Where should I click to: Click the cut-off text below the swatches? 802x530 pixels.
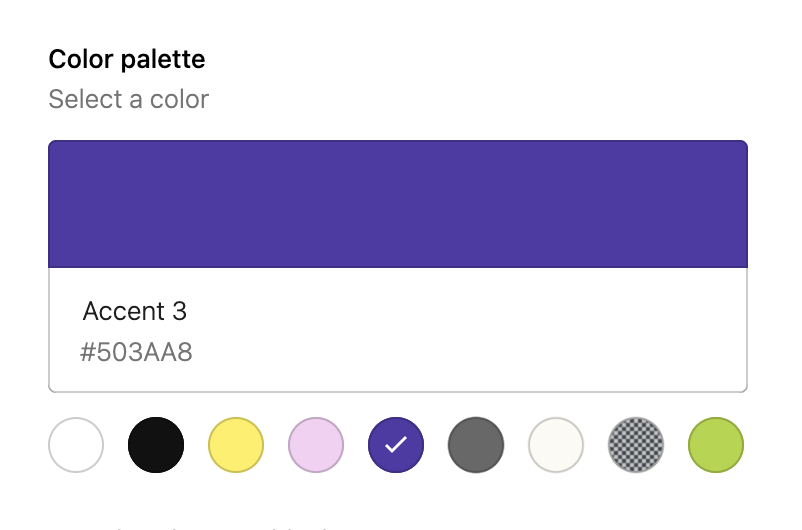pos(200,526)
